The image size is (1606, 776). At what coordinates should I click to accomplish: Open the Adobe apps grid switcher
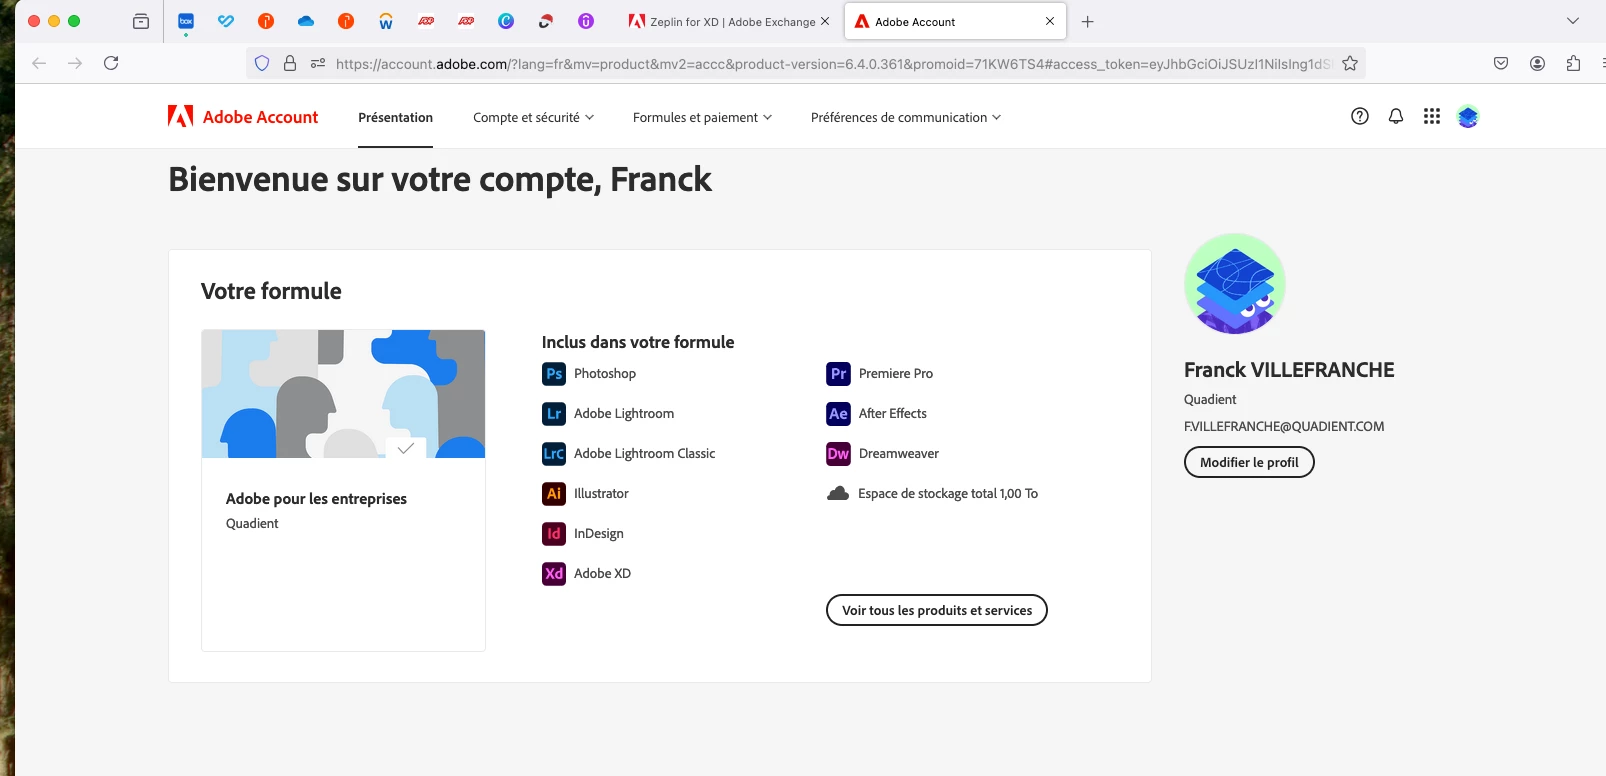point(1432,116)
